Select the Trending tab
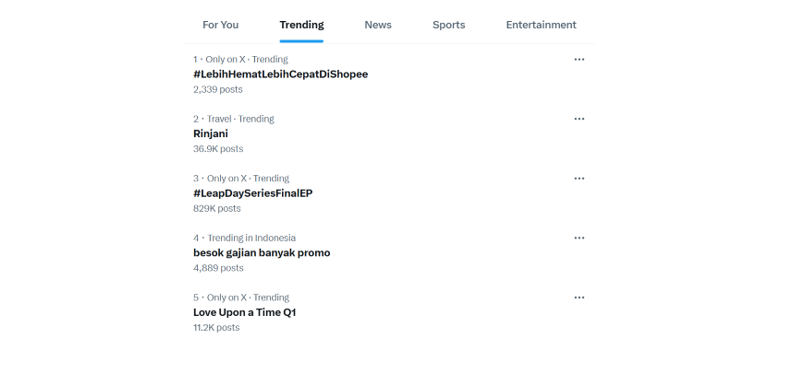Viewport: 787px width, 366px height. (x=302, y=25)
